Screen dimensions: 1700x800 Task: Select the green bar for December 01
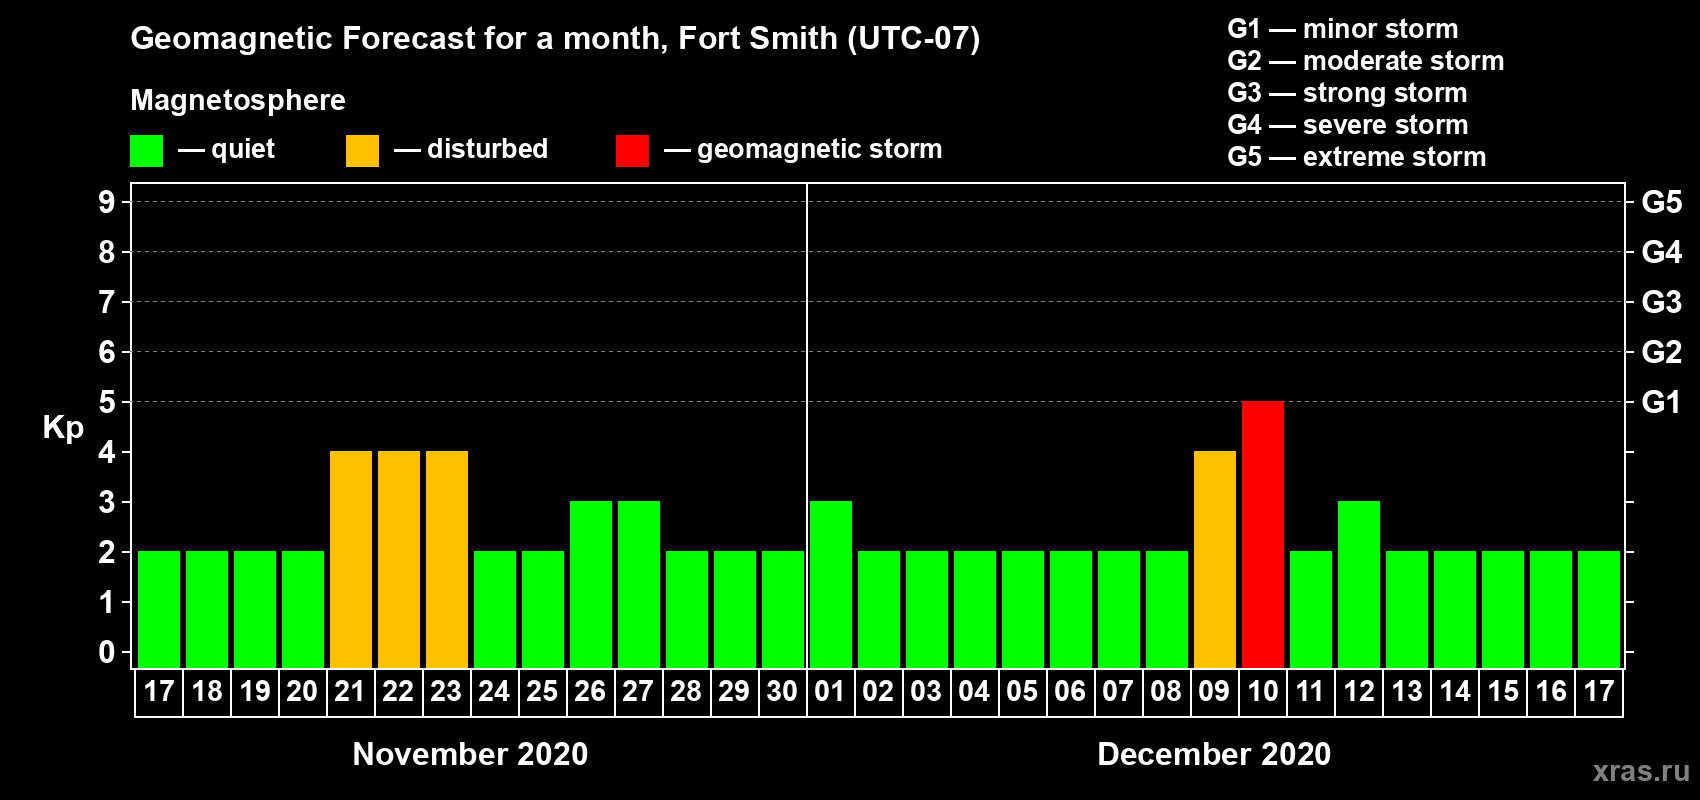point(831,584)
